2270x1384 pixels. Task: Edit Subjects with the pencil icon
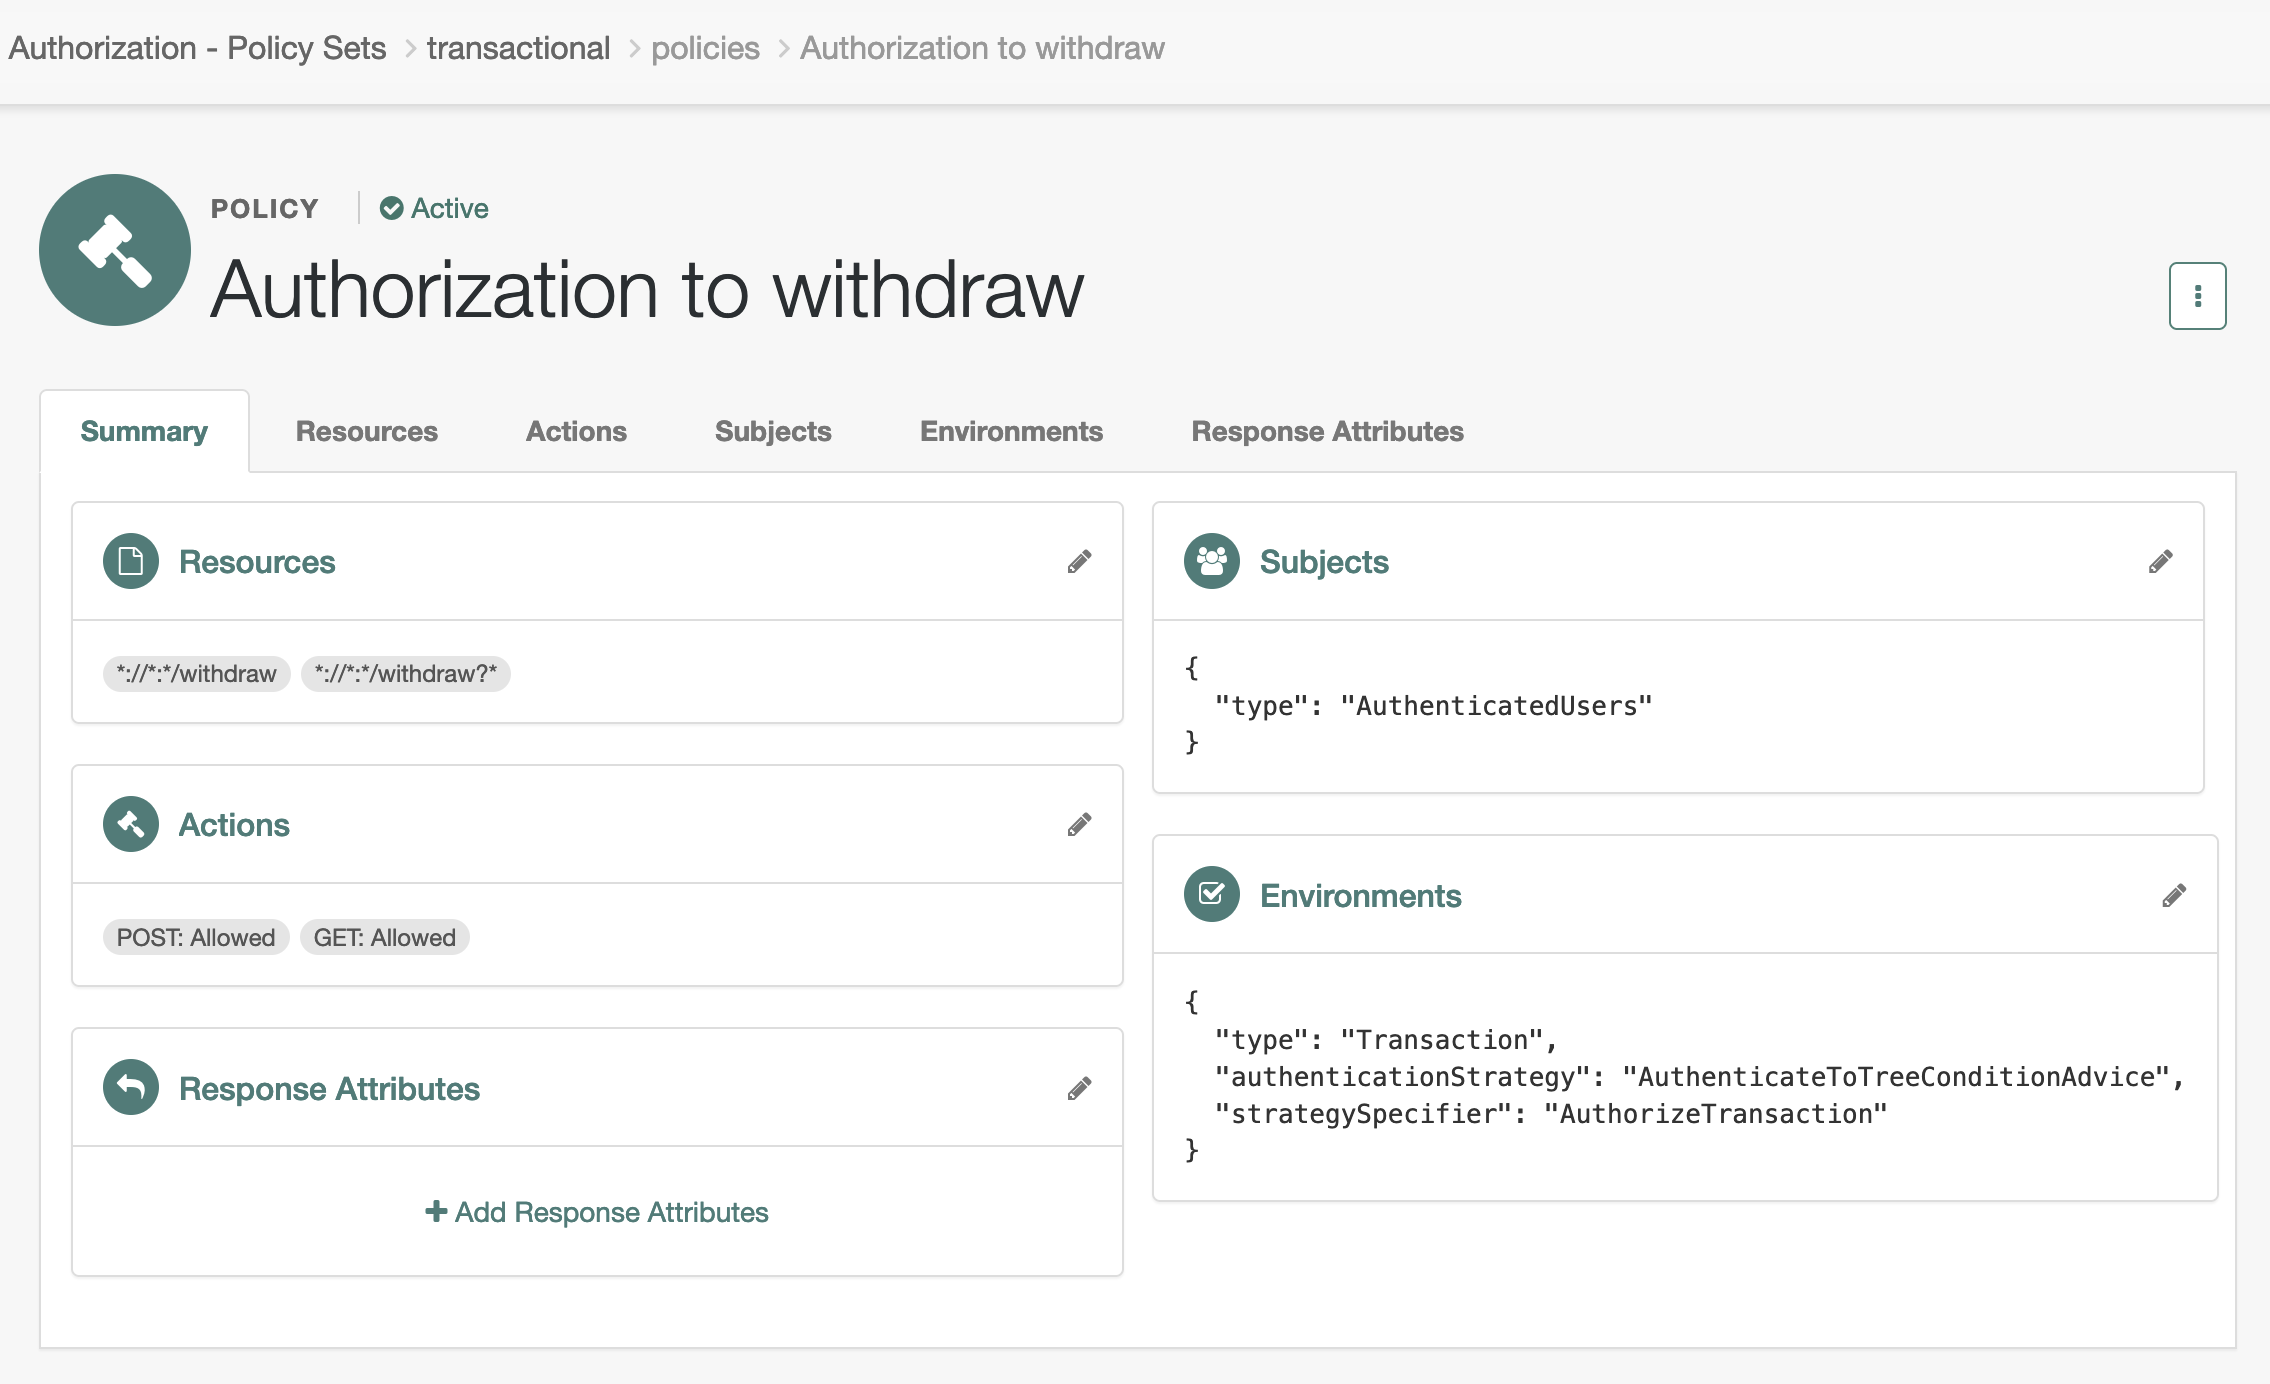click(2160, 562)
